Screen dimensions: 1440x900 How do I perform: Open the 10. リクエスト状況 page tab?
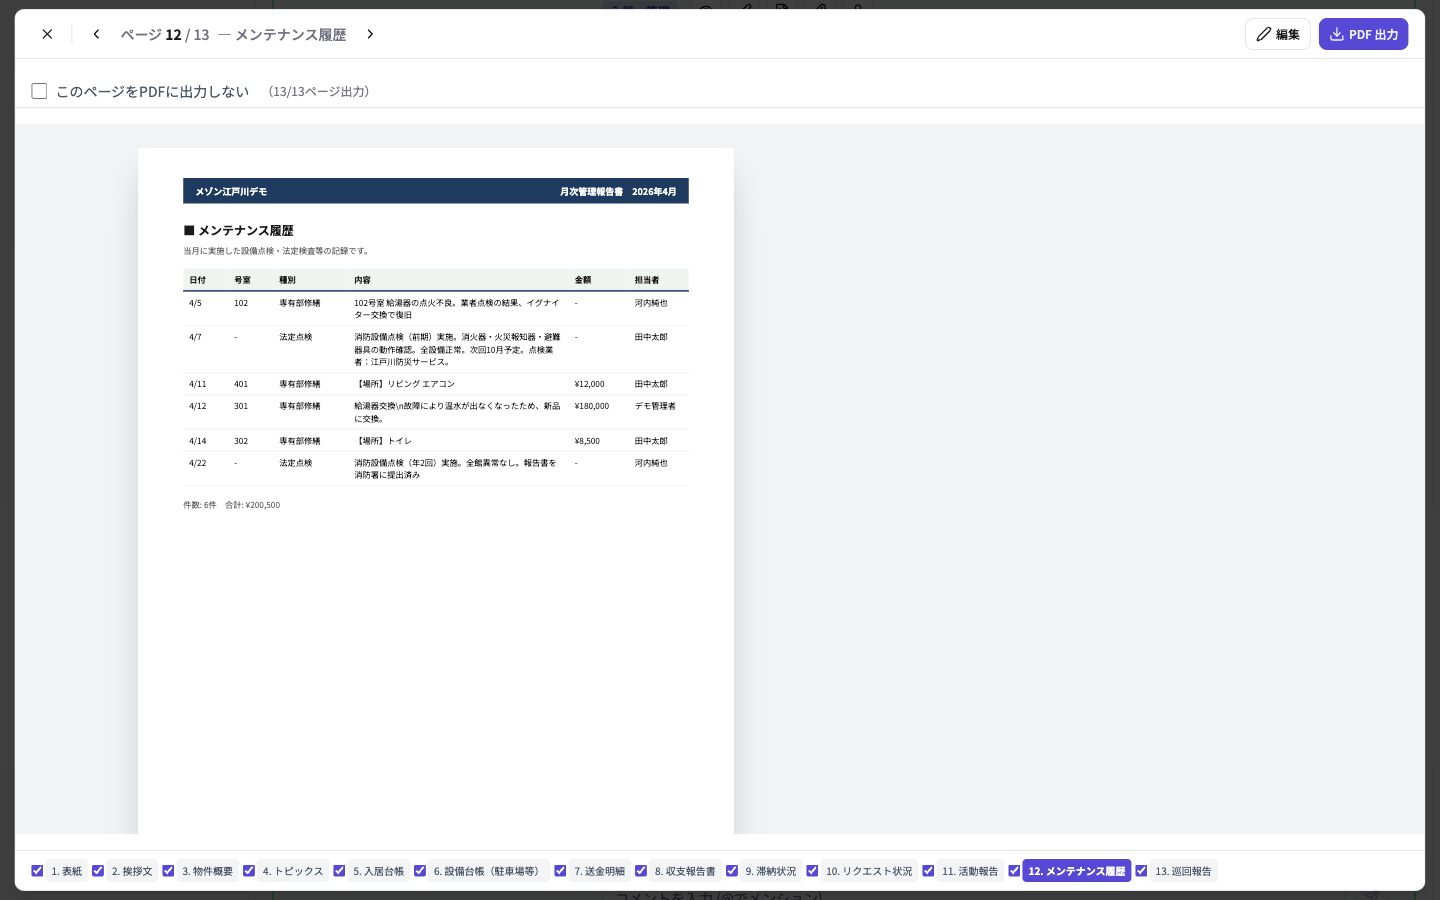pyautogui.click(x=869, y=871)
